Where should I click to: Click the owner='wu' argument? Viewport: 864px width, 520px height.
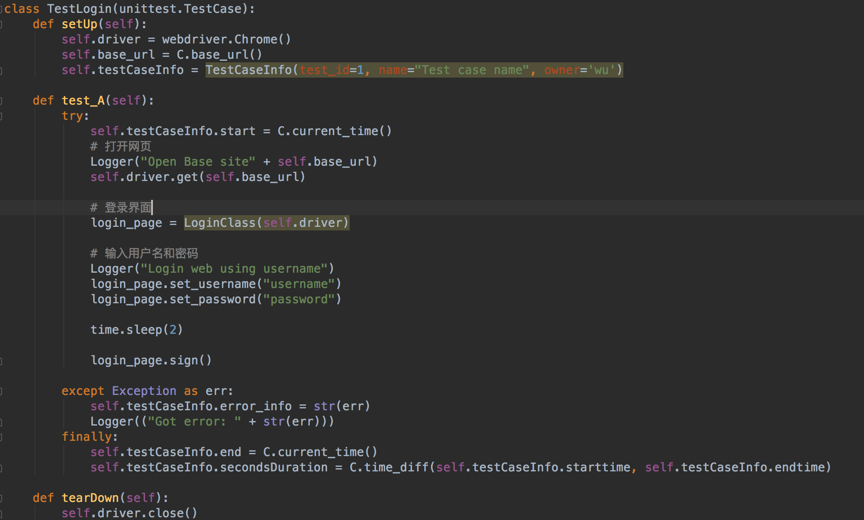coord(580,70)
